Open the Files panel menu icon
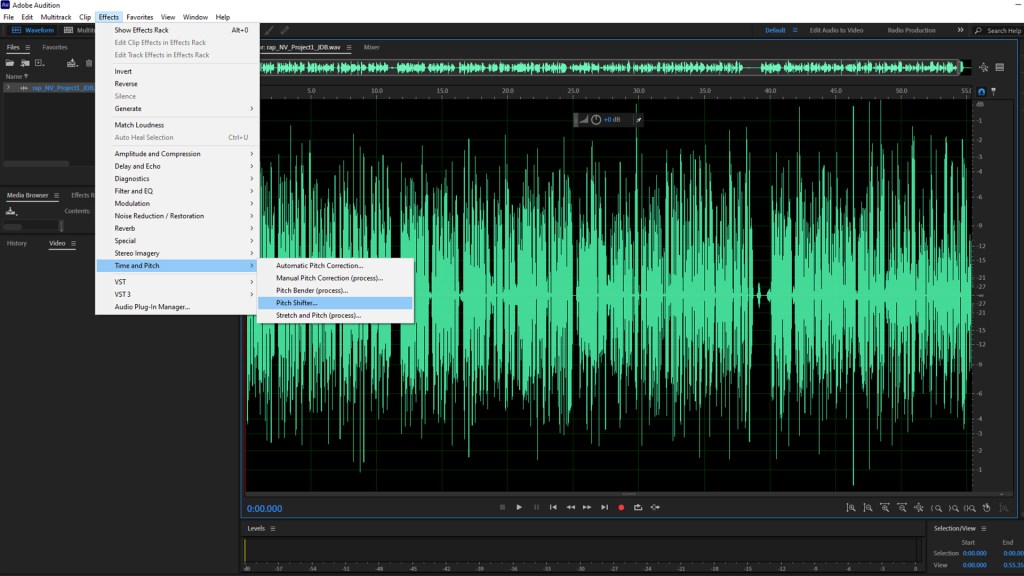The width and height of the screenshot is (1024, 576). tap(27, 48)
